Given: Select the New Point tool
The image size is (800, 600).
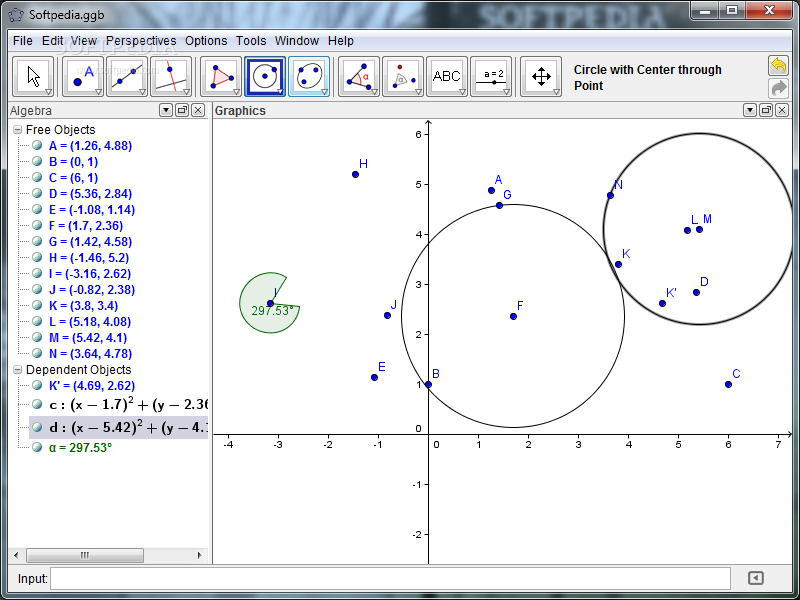Looking at the screenshot, I should (x=83, y=77).
